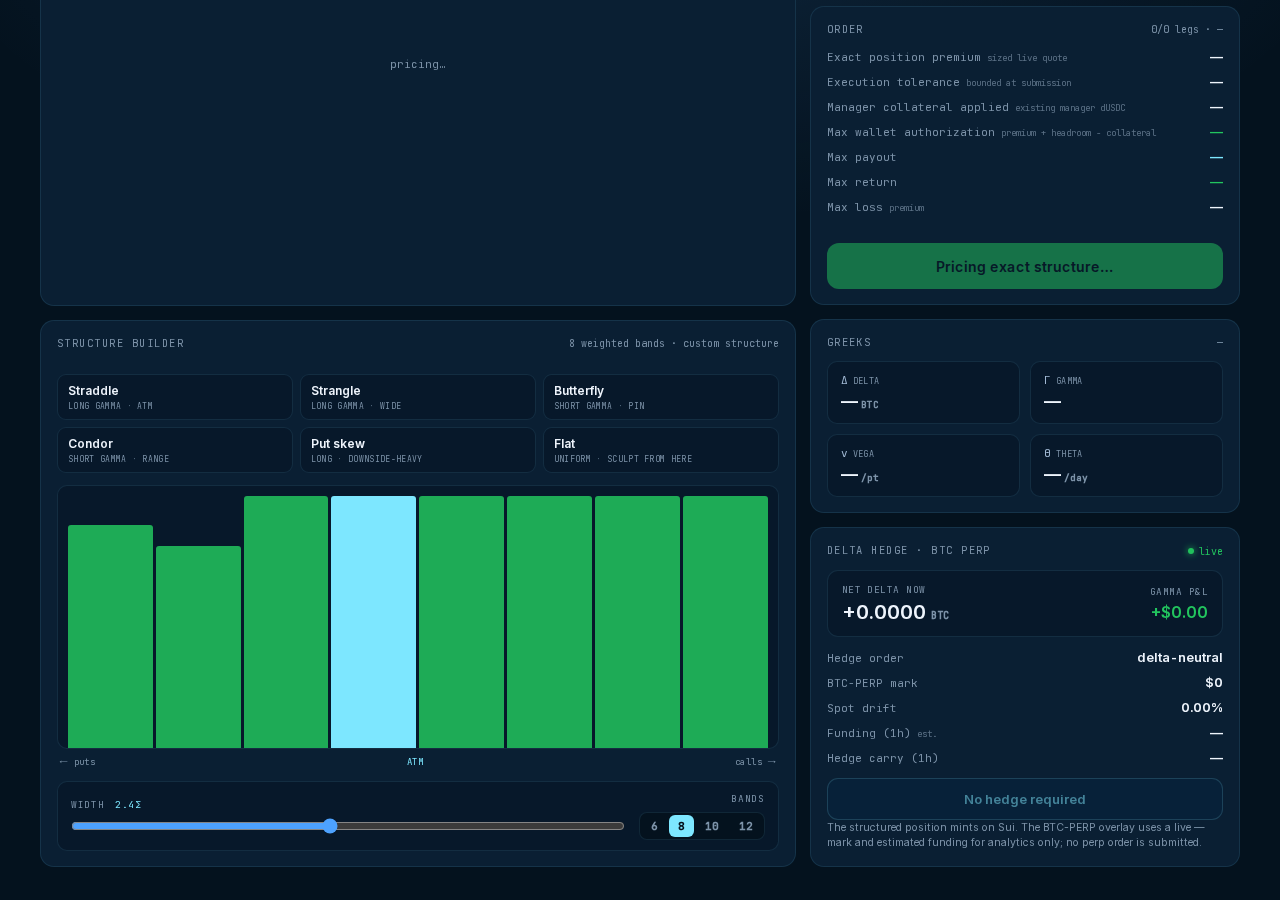Click the green live status dot
This screenshot has width=1280, height=900.
coord(1191,551)
